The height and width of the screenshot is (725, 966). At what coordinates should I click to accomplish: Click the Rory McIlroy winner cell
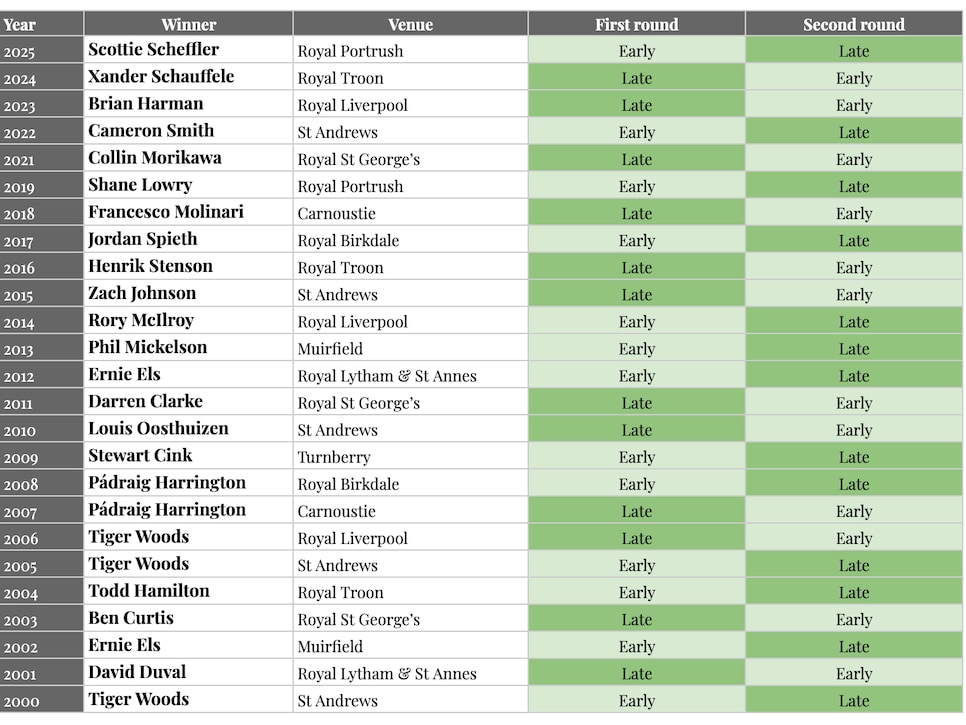coord(189,321)
